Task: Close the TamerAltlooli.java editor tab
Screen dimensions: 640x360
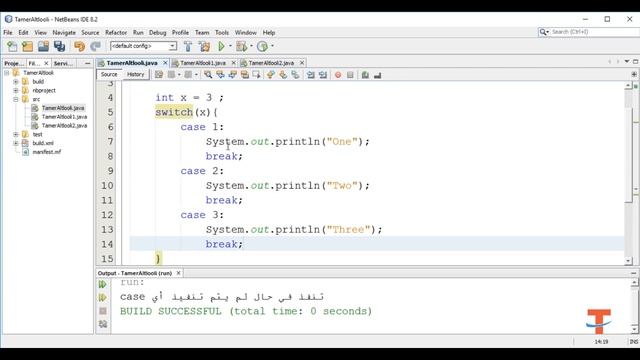Action: tap(165, 63)
